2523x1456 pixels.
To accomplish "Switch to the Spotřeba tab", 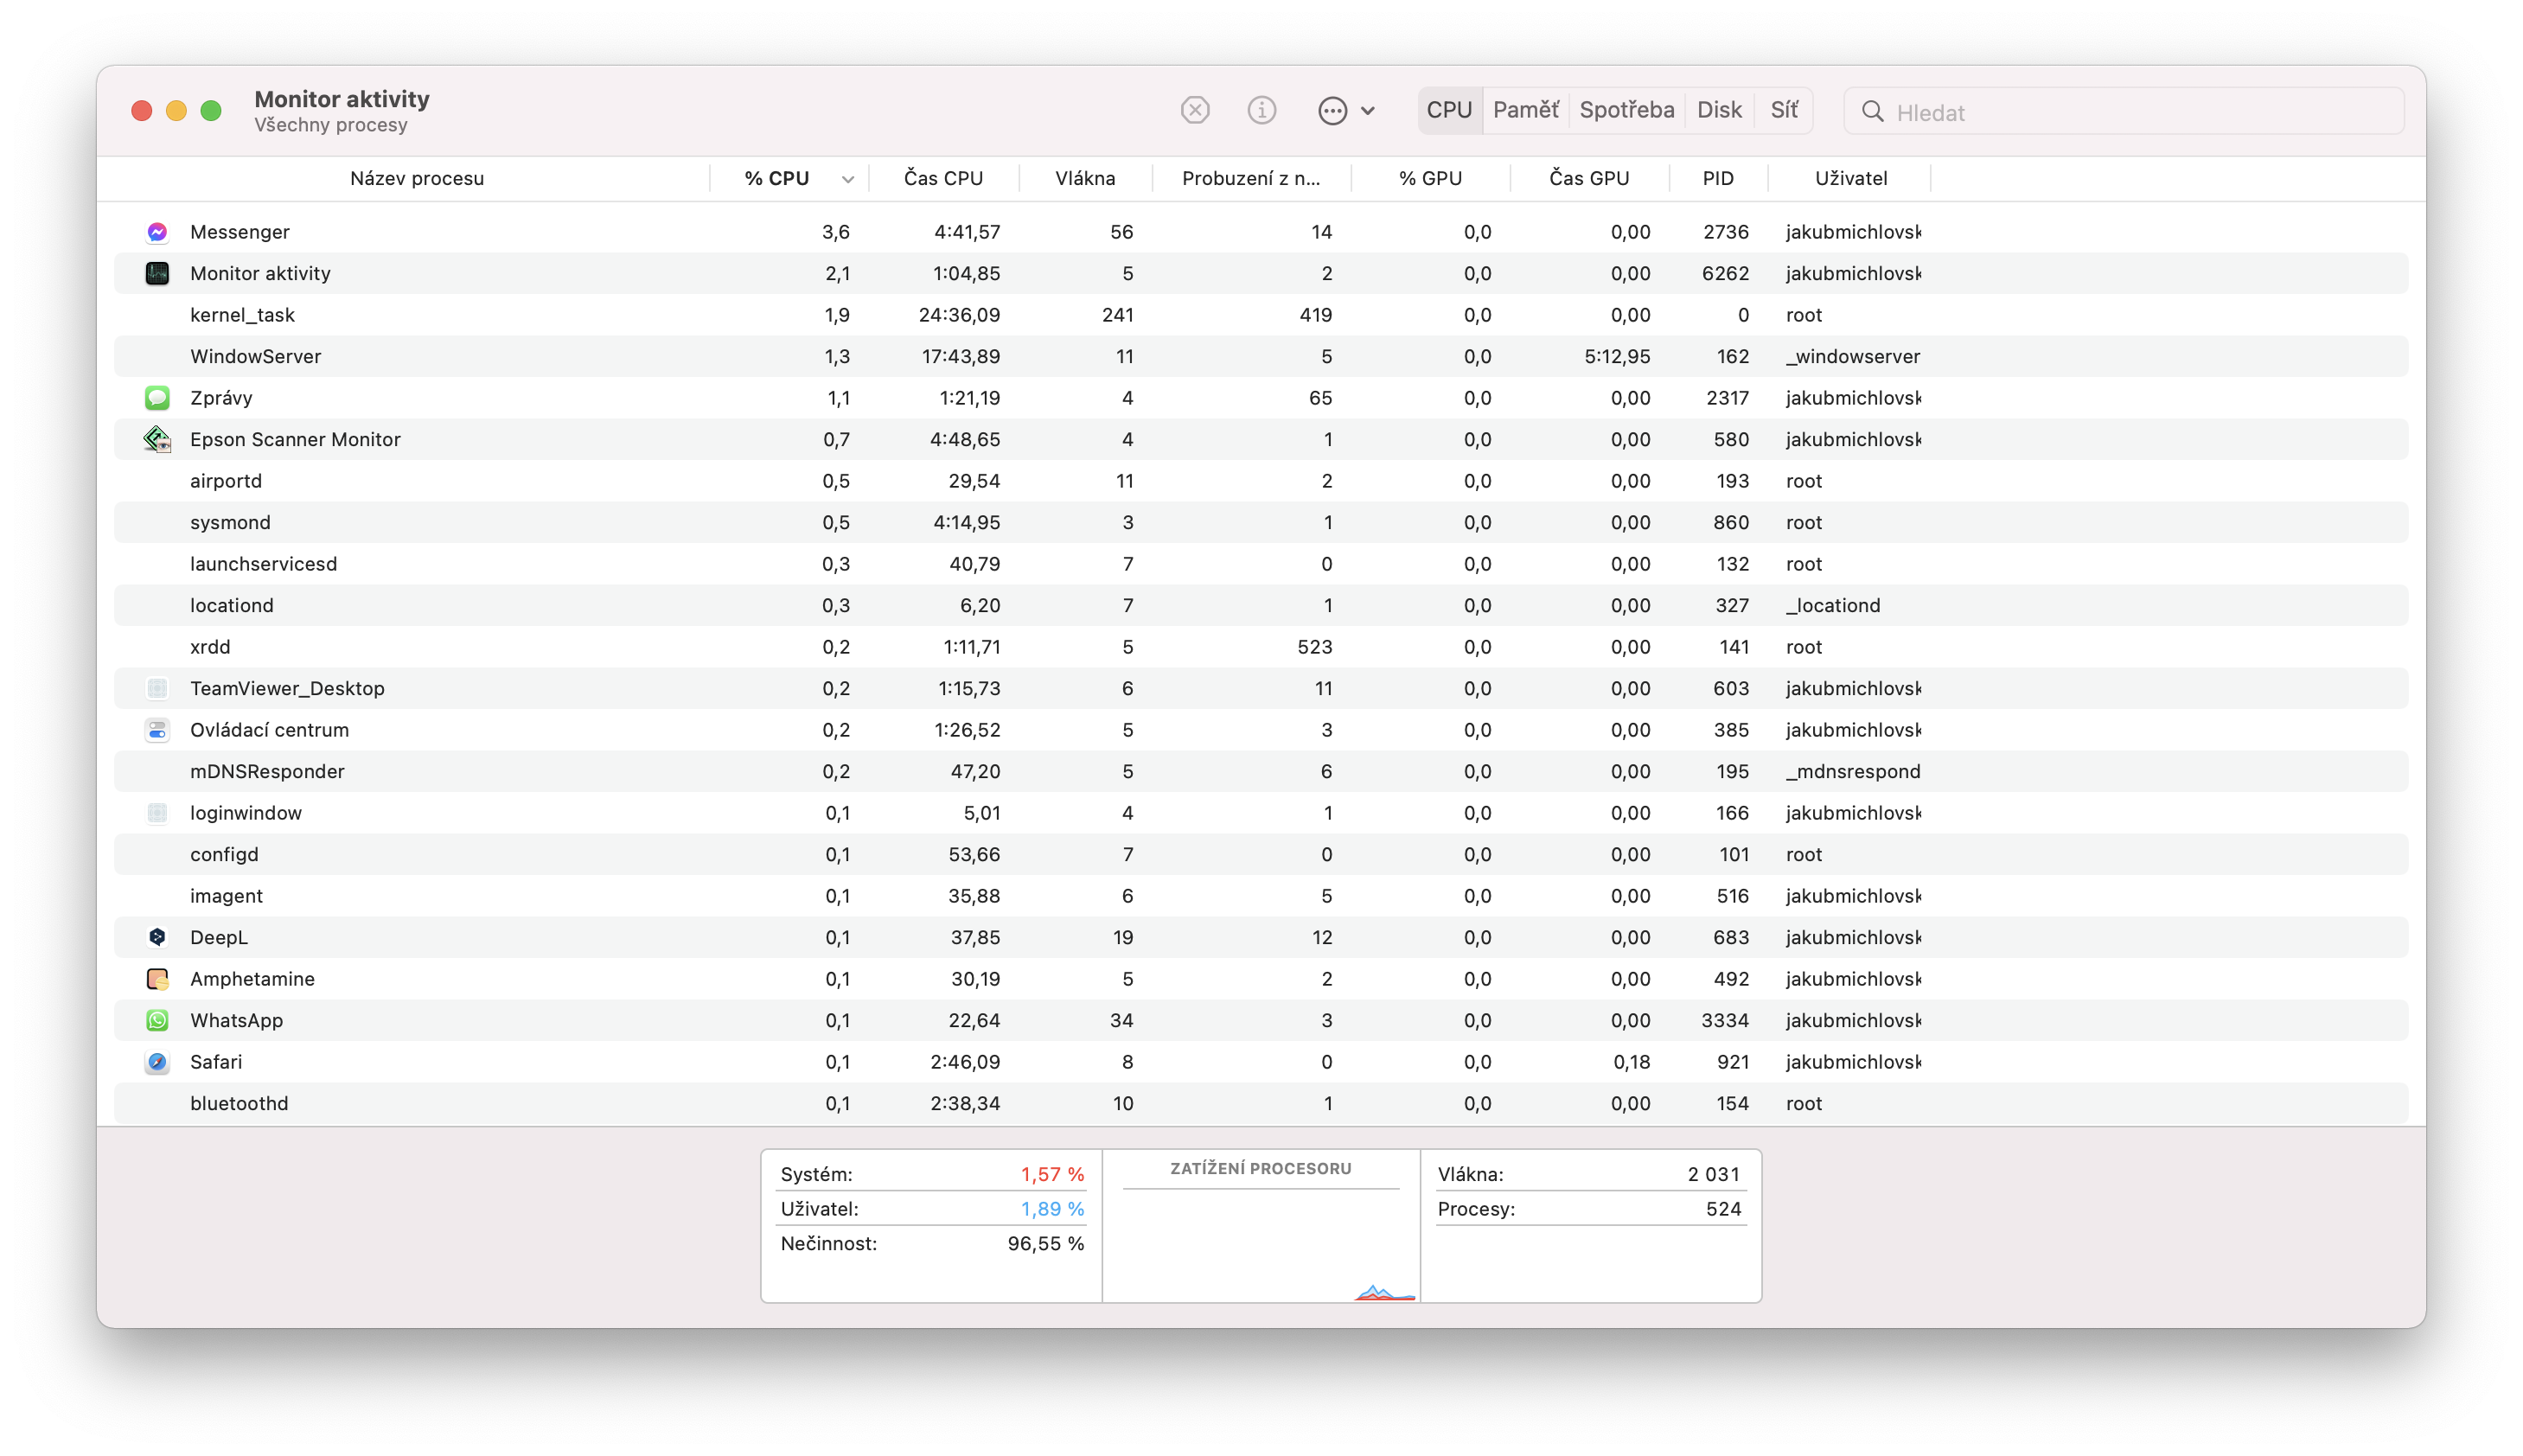I will [x=1626, y=110].
